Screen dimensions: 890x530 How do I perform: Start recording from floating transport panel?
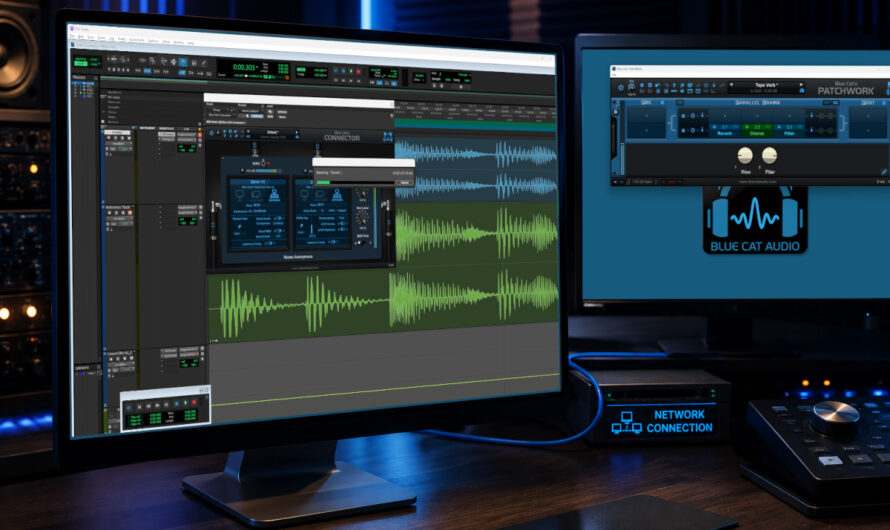tap(194, 402)
